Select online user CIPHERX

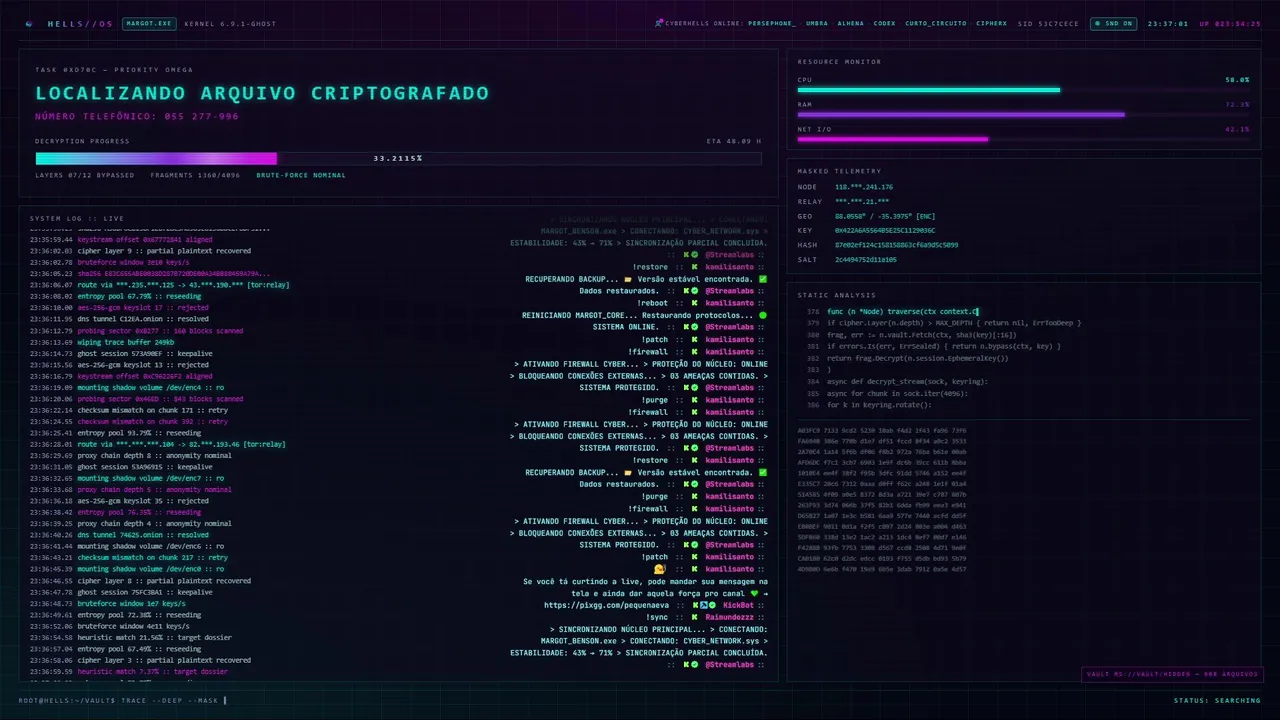coord(992,23)
